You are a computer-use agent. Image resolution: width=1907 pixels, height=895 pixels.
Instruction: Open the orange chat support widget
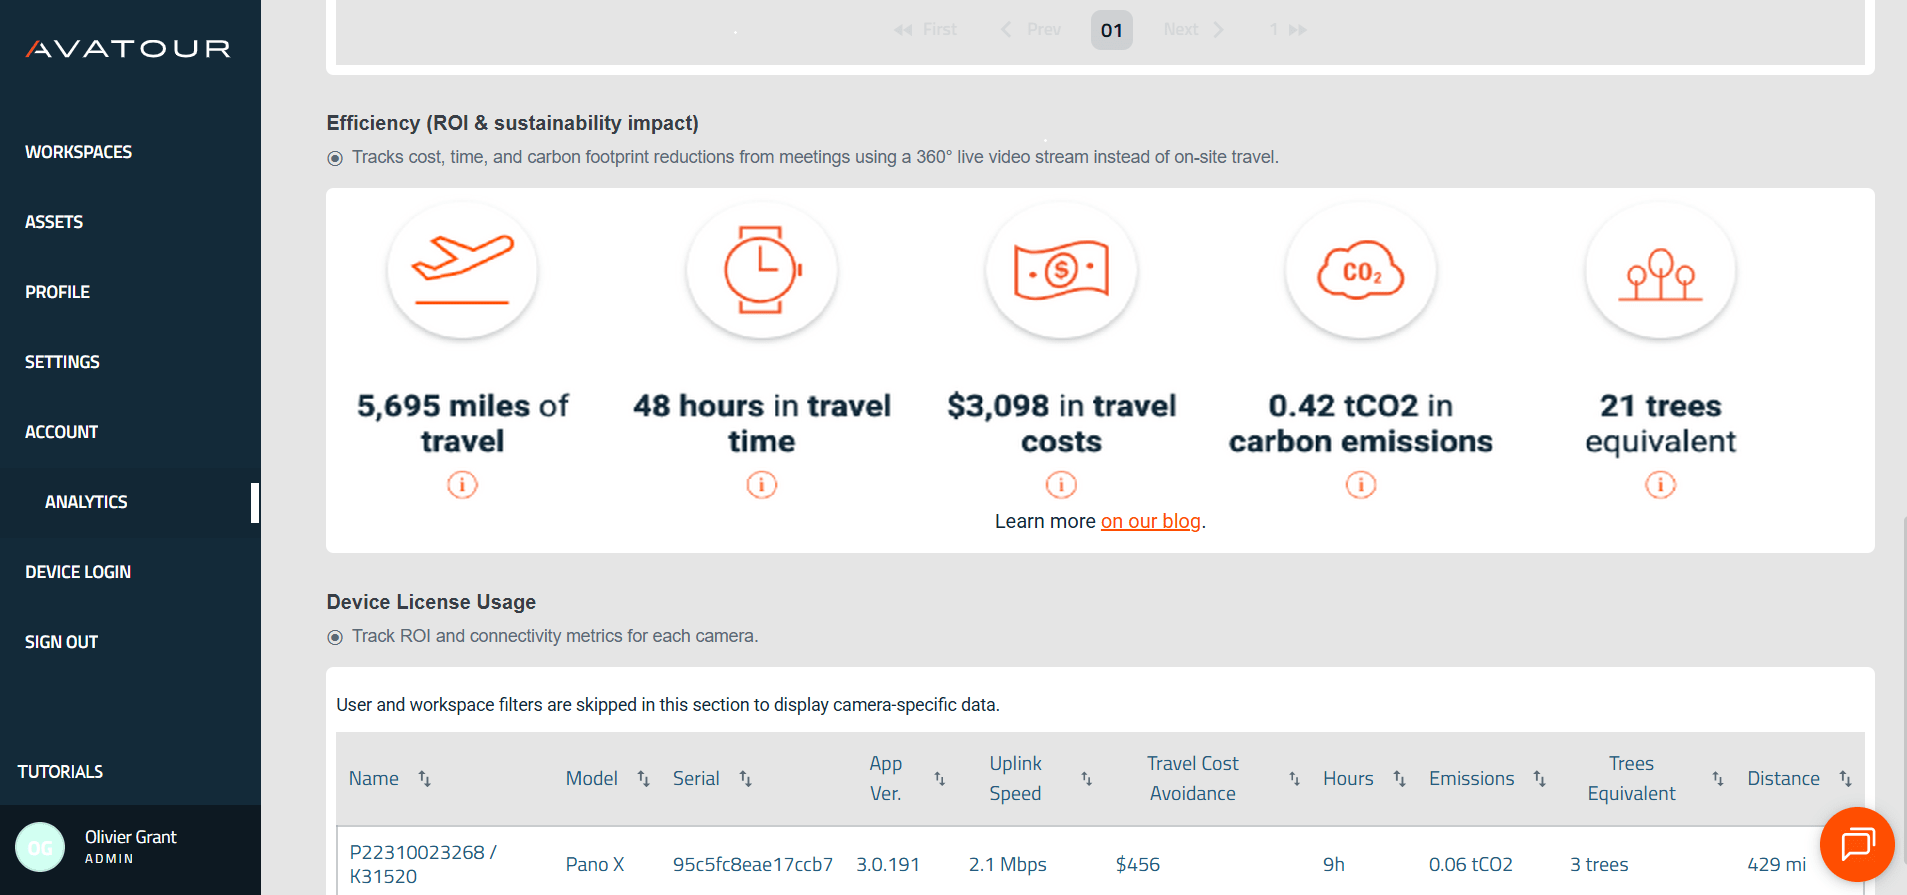(1857, 844)
